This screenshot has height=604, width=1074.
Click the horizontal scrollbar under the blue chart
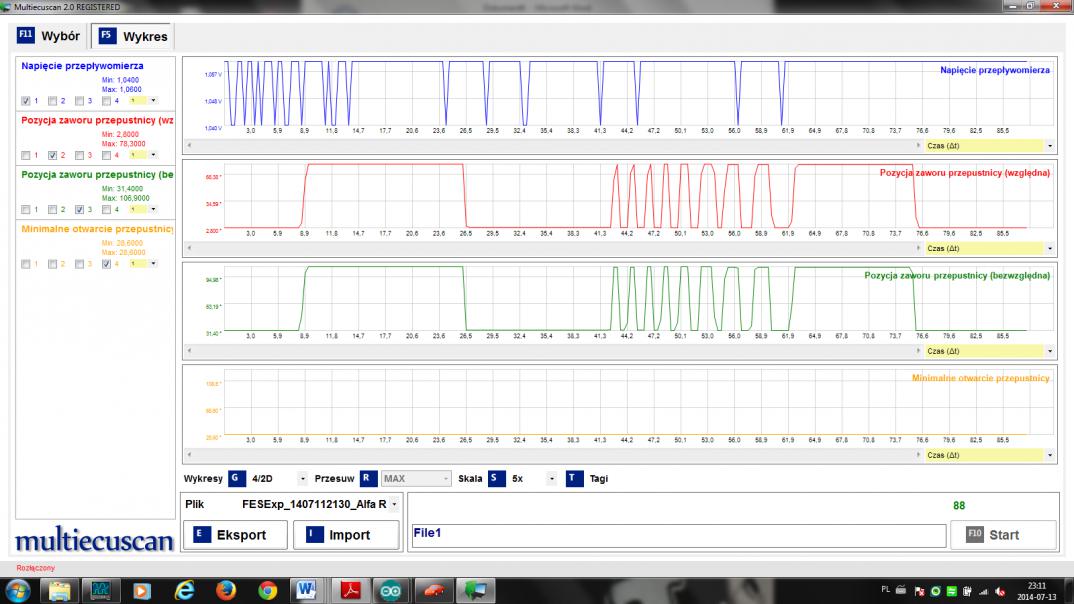pyautogui.click(x=550, y=145)
